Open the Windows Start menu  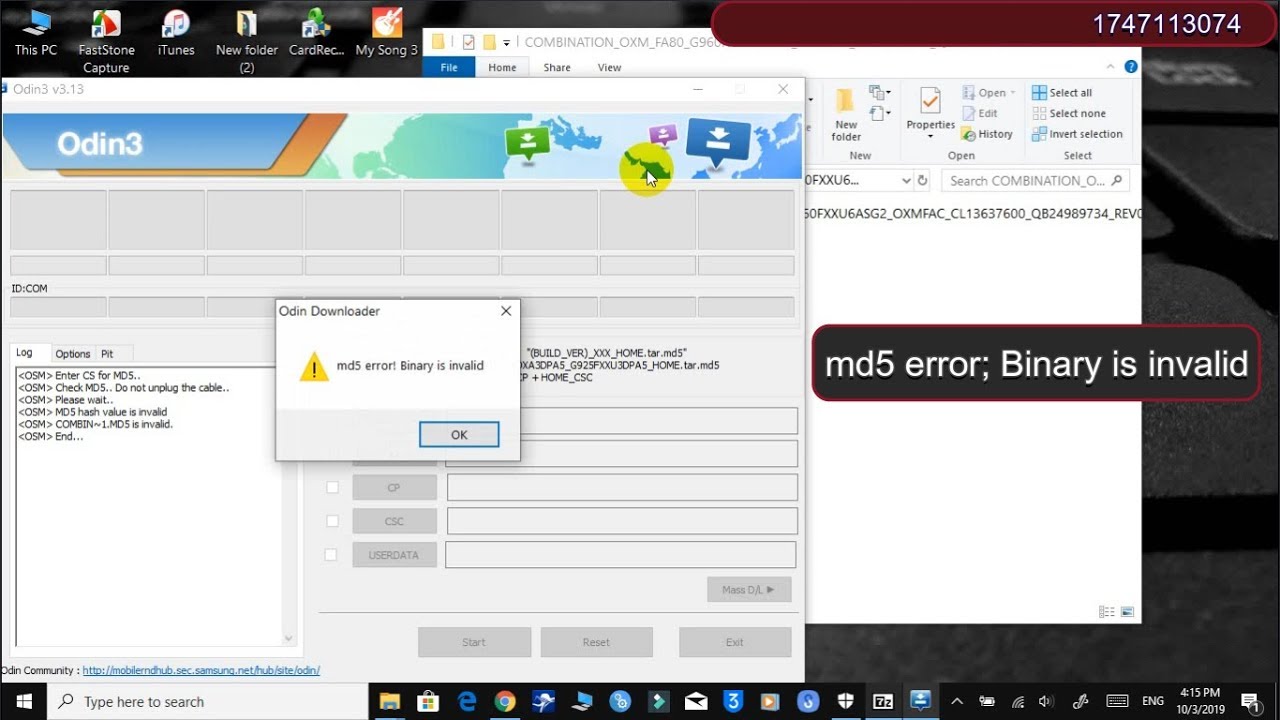(x=23, y=702)
